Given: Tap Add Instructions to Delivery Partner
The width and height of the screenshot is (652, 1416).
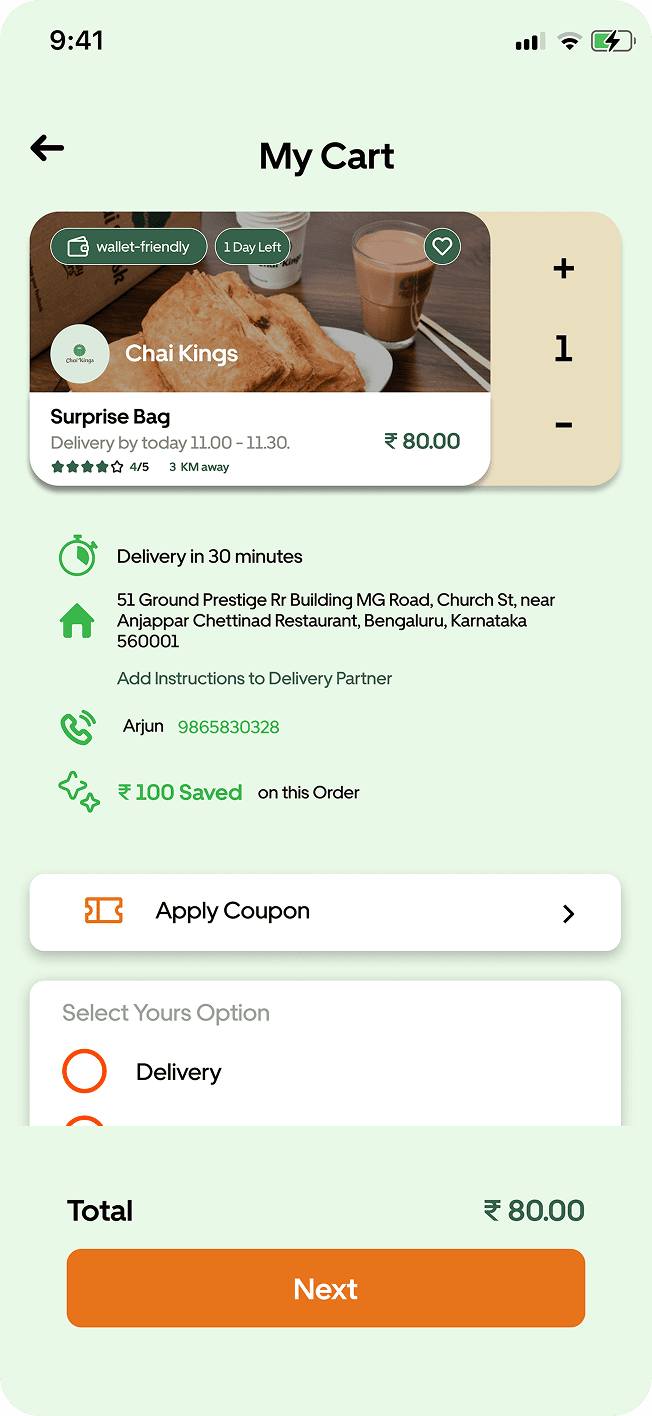Looking at the screenshot, I should click(254, 678).
